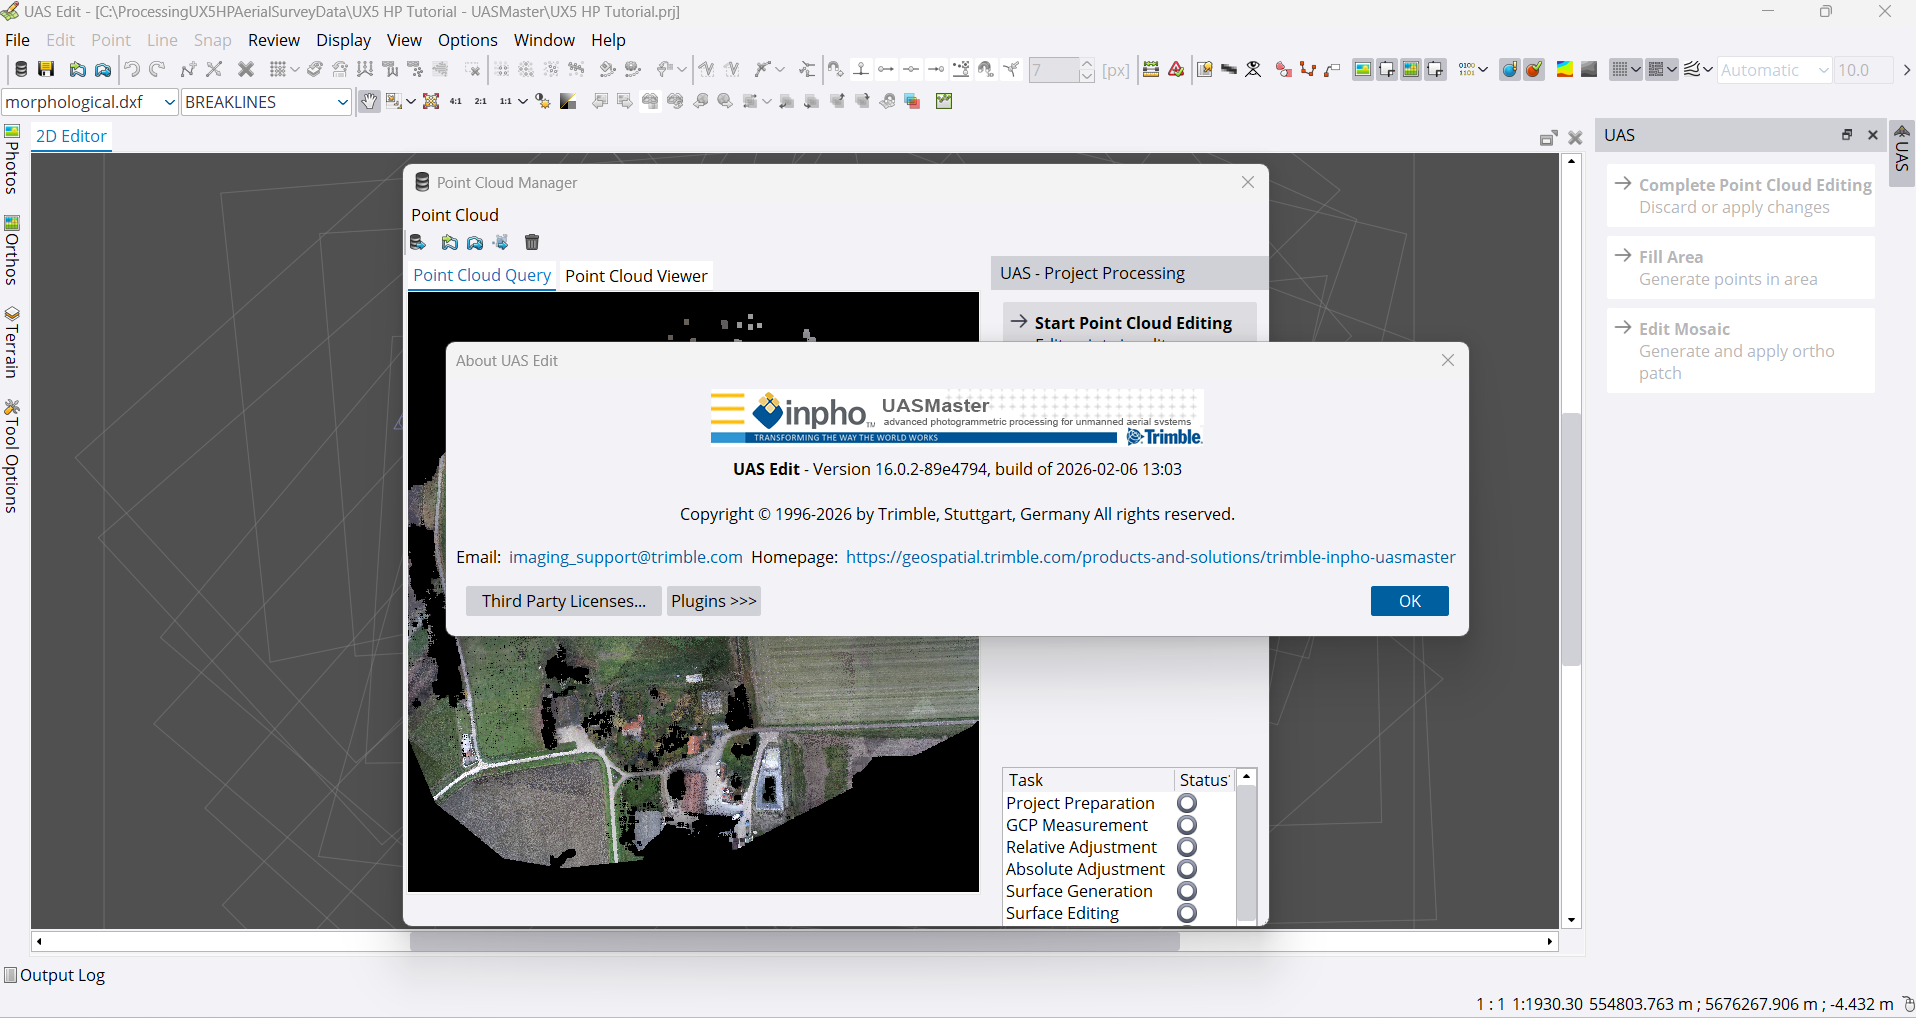
Task: Toggle the ortho image display button
Action: (1362, 69)
